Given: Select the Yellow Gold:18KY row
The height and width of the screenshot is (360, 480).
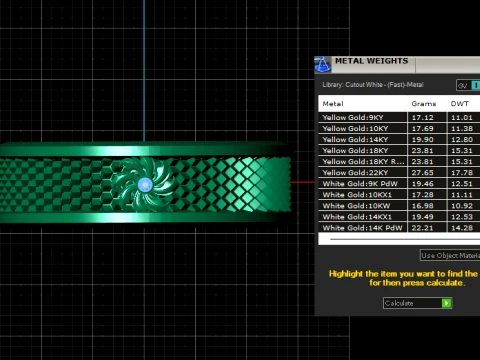Looking at the screenshot, I should [399, 150].
